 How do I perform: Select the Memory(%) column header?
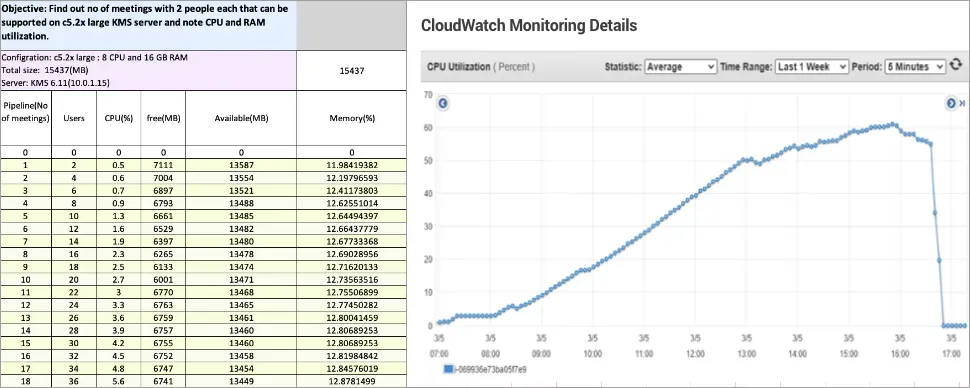351,118
